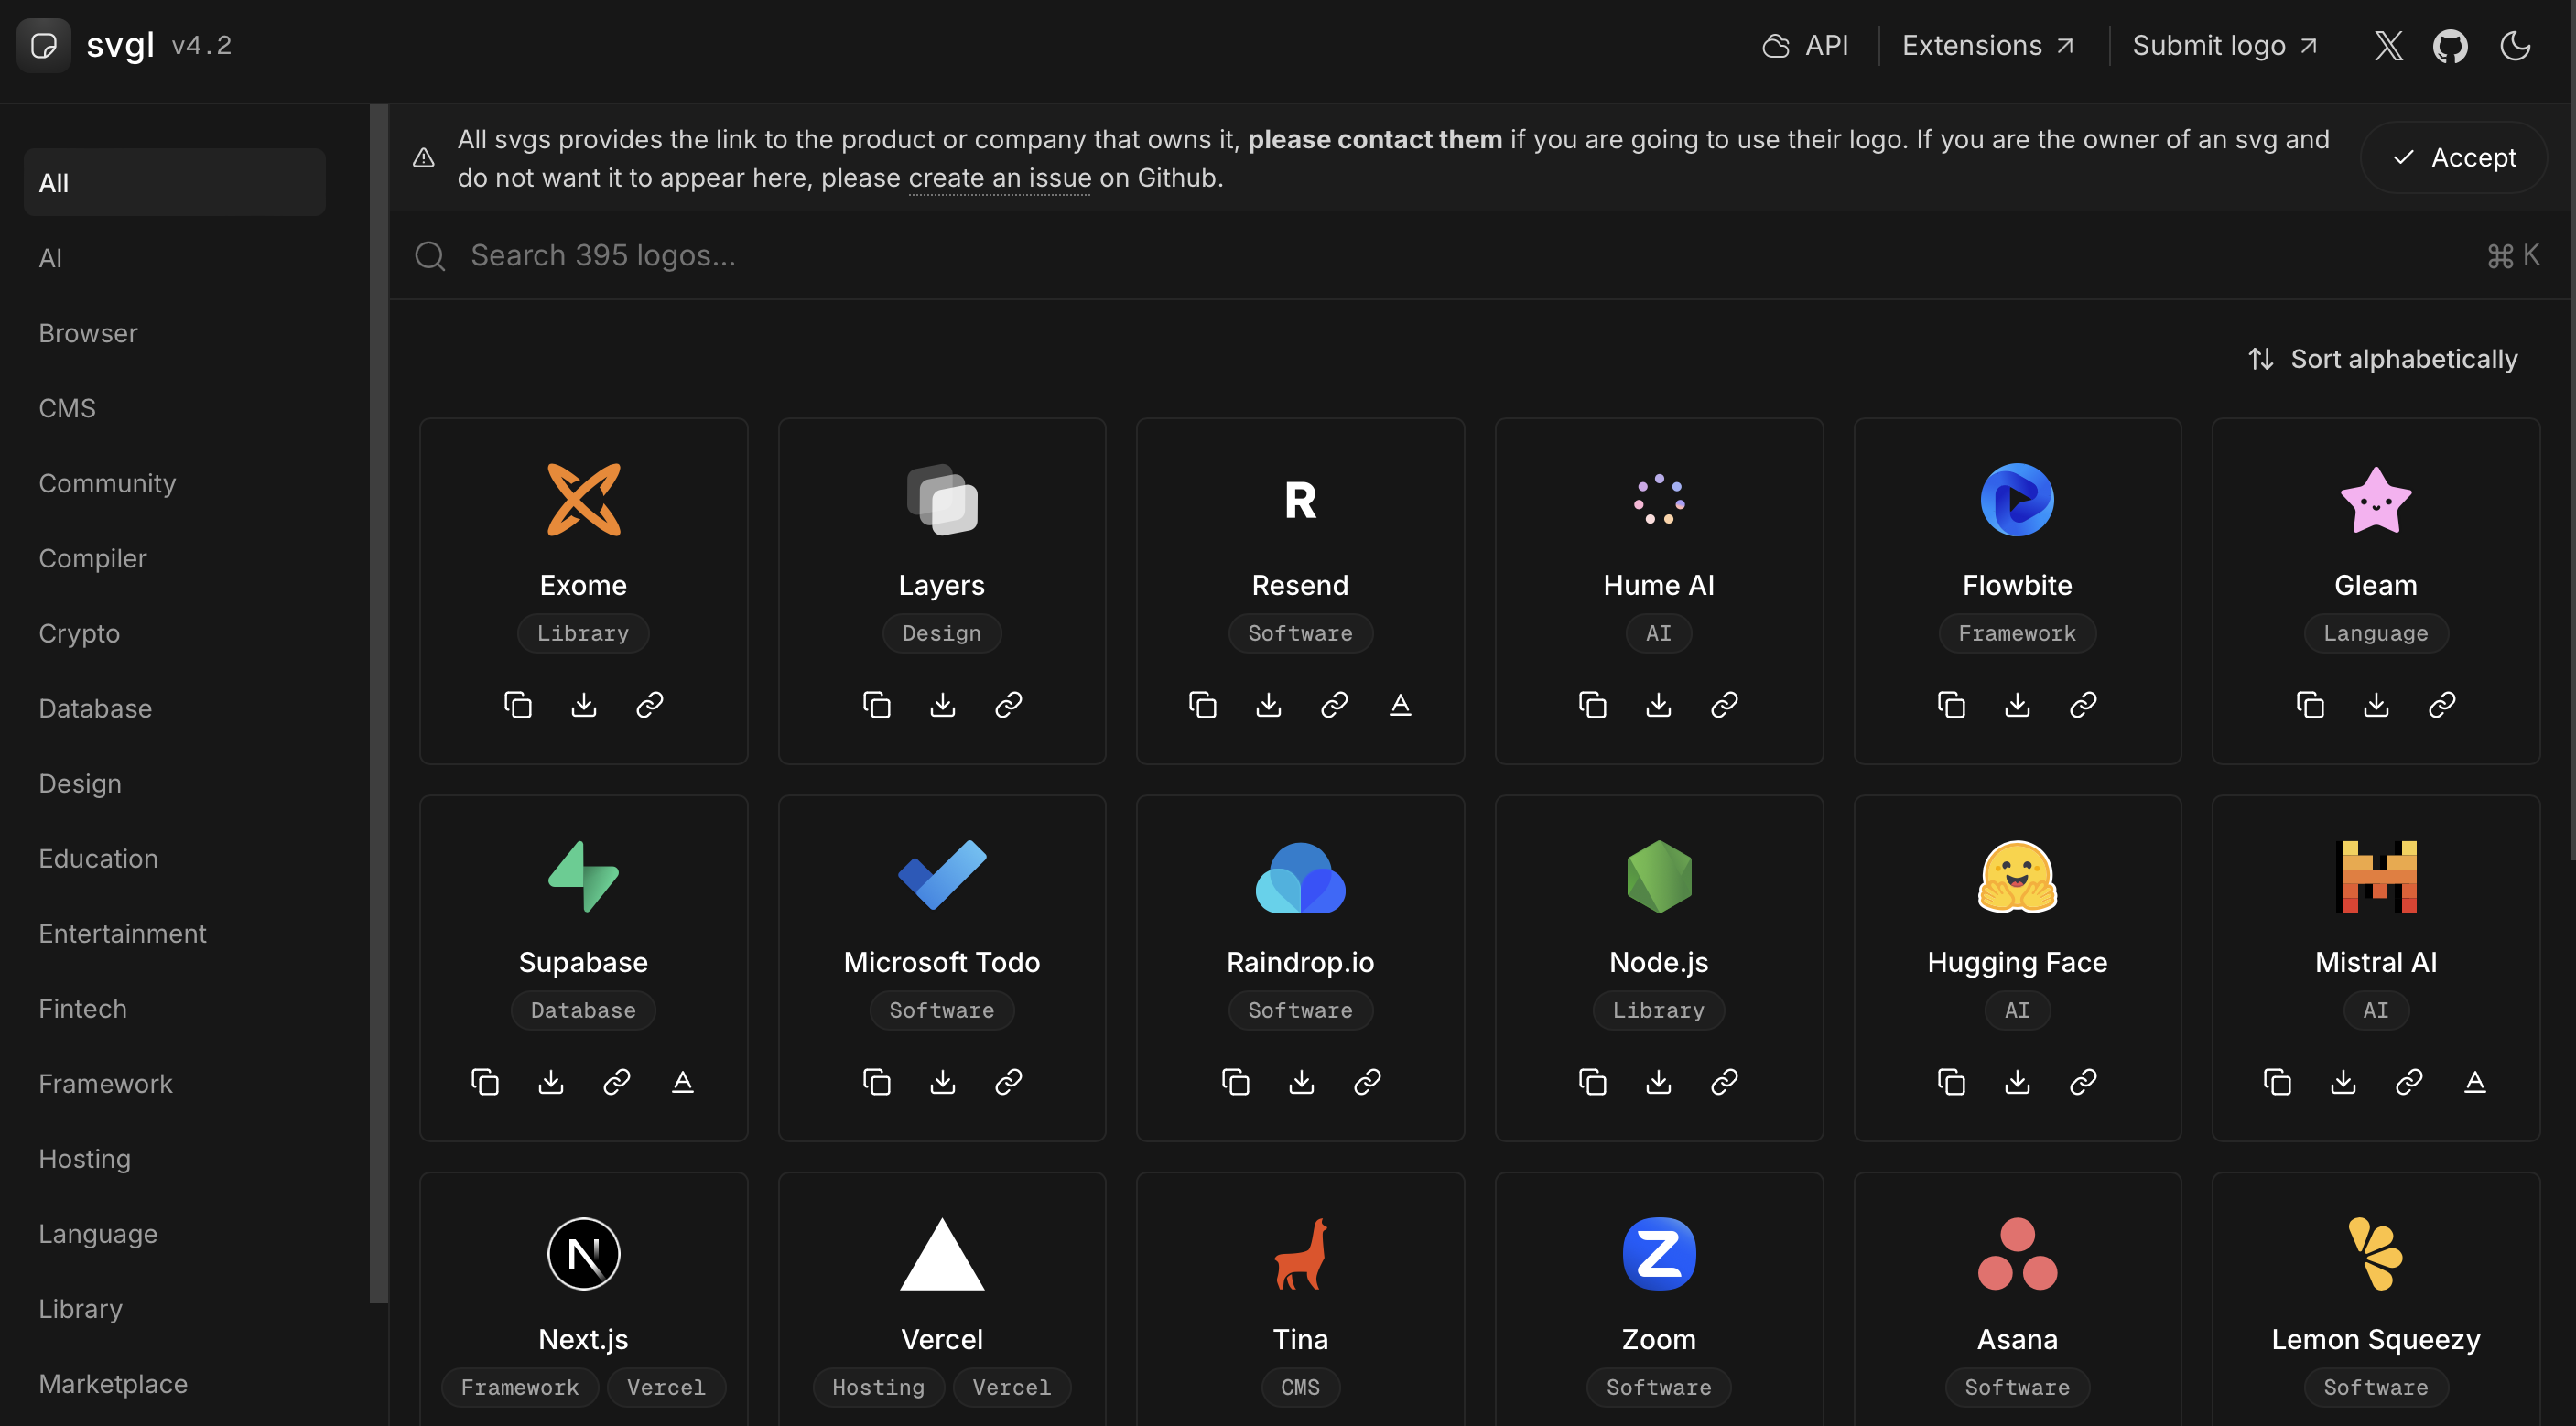
Task: Toggle the dark mode moon icon
Action: [x=2515, y=46]
